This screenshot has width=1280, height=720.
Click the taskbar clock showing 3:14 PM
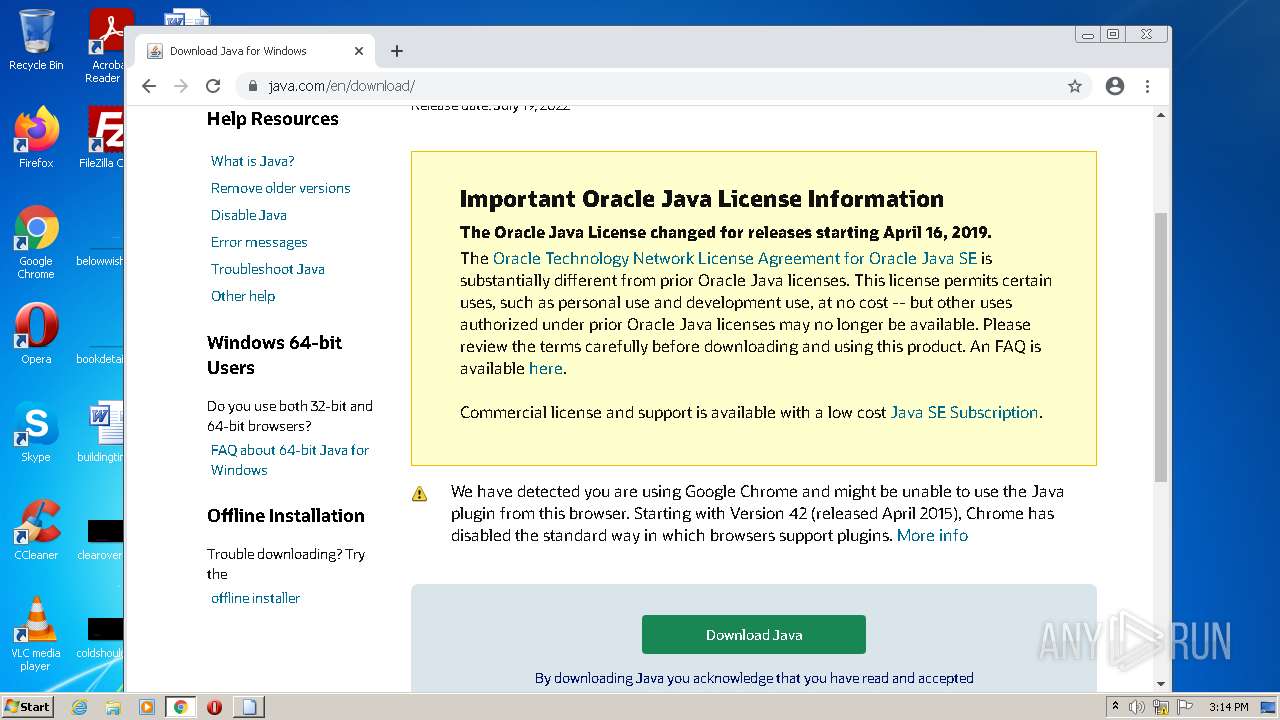coord(1228,707)
